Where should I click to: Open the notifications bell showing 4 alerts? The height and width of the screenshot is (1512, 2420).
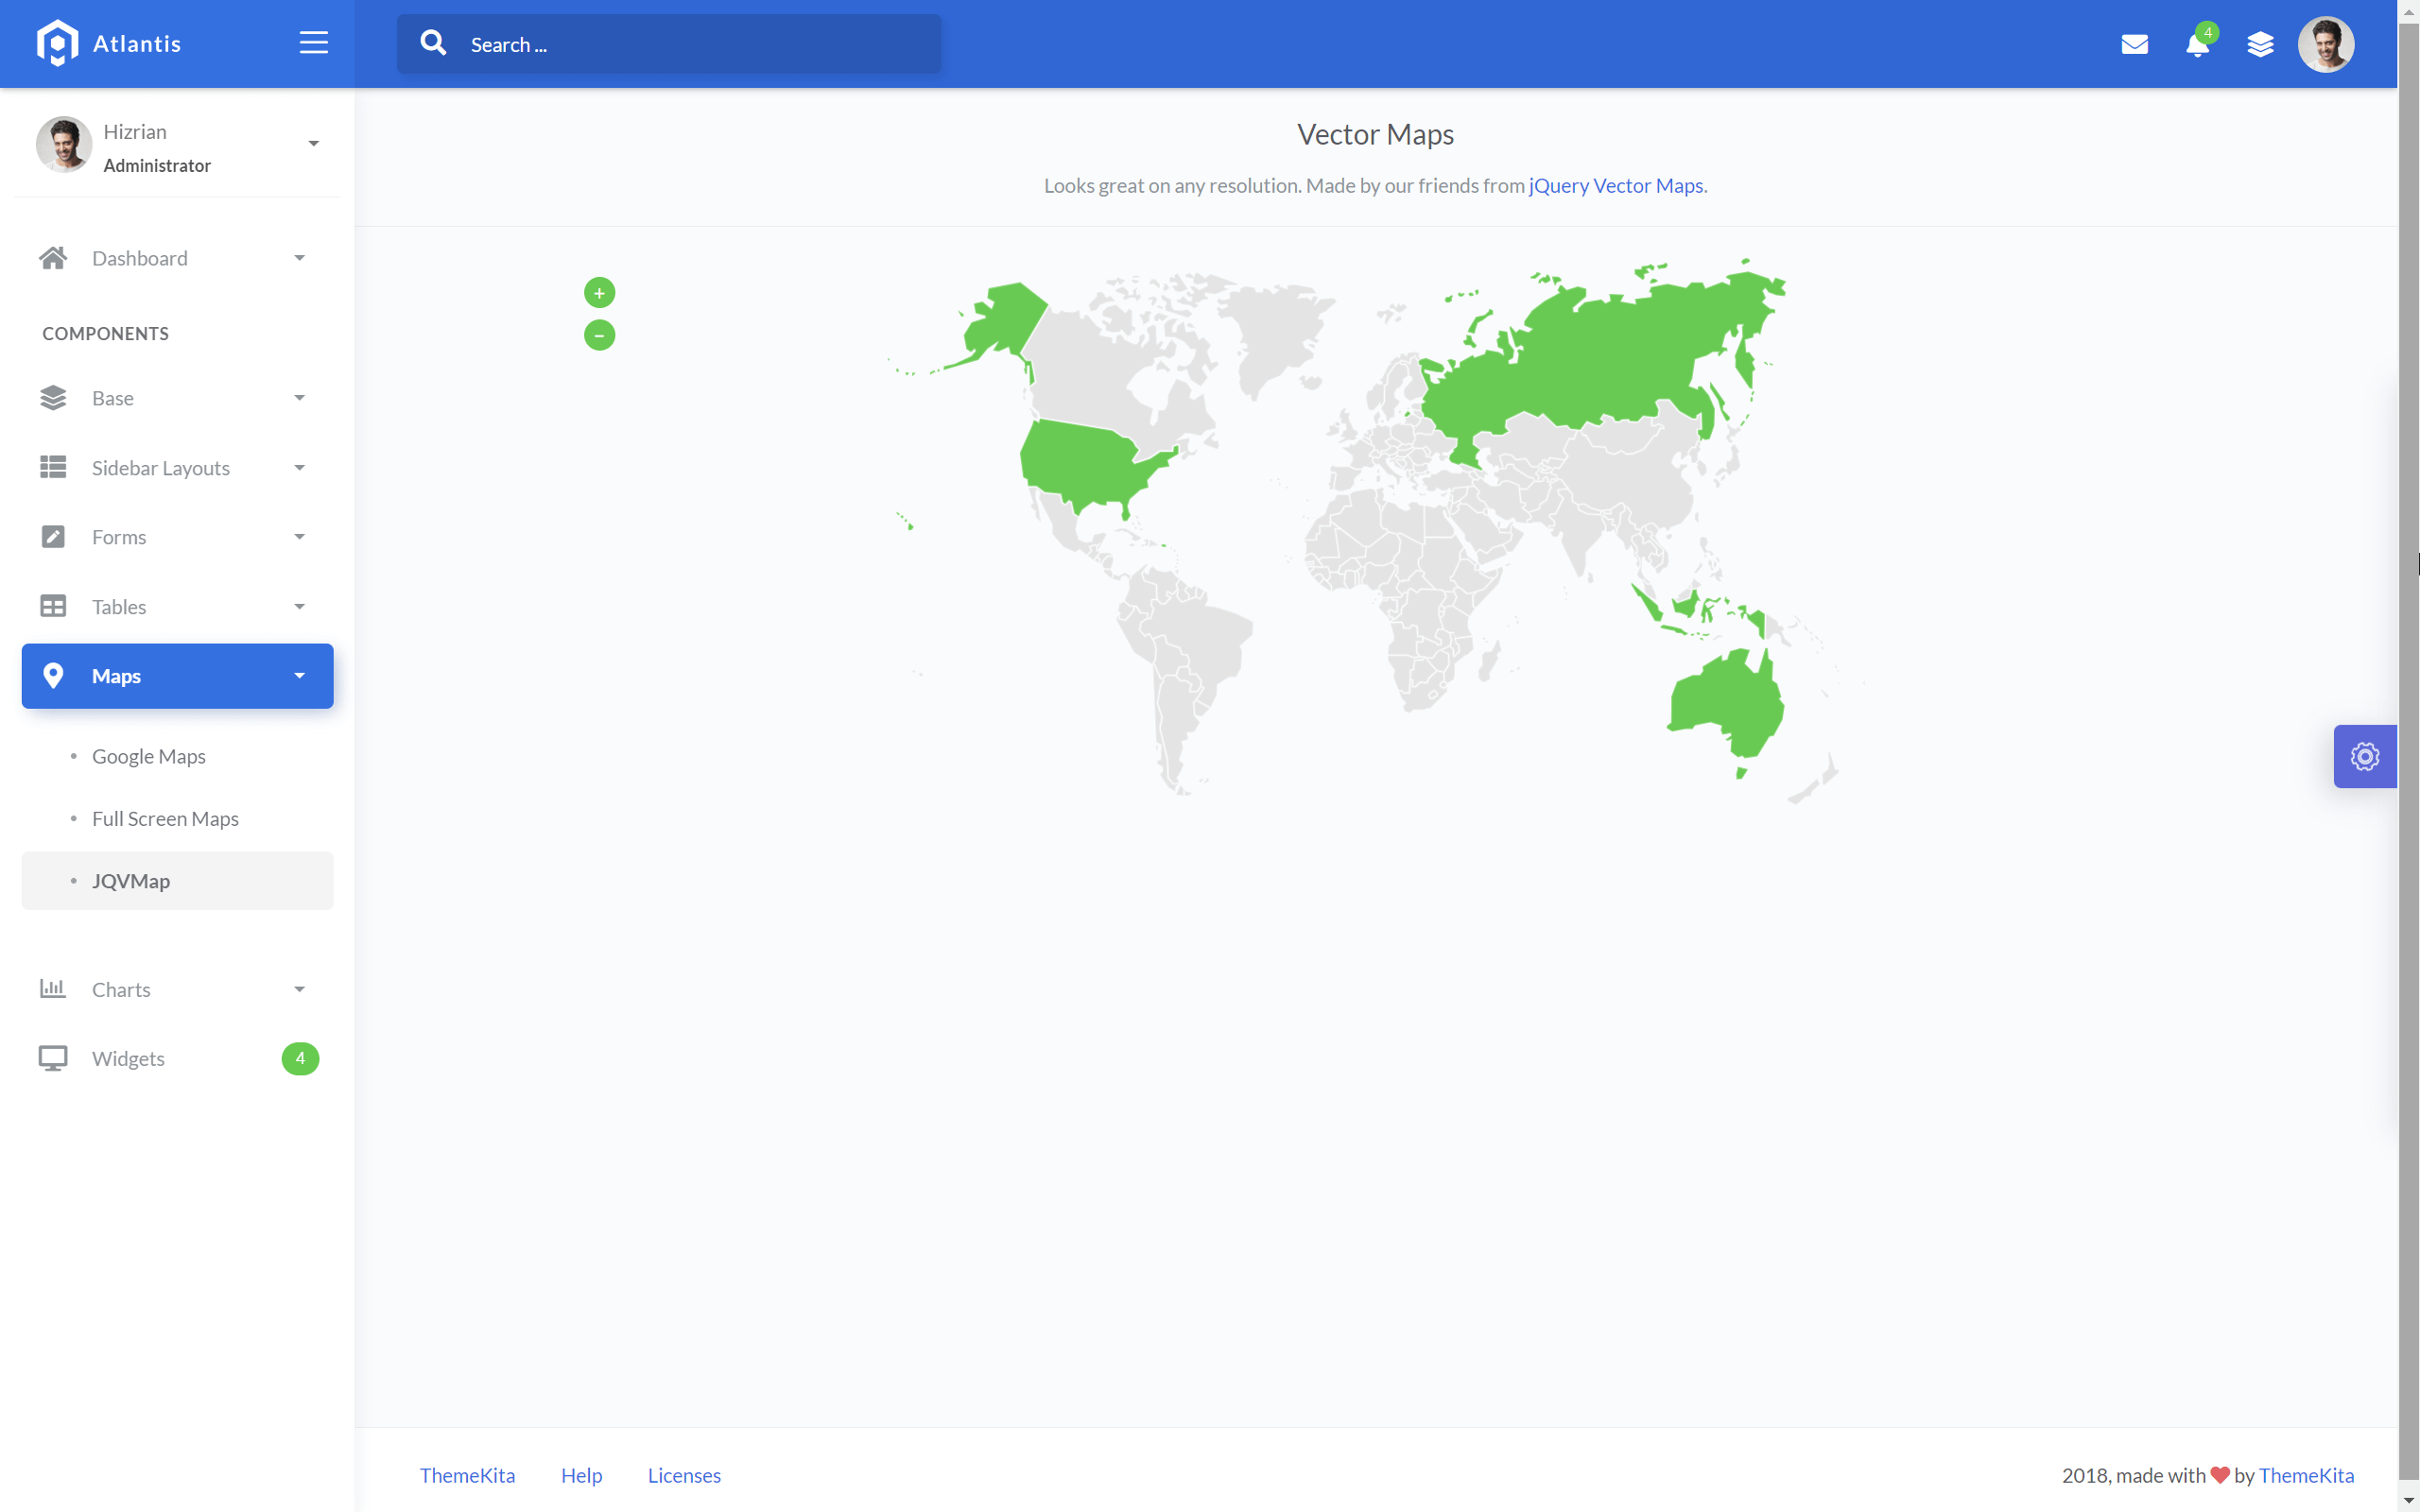(2196, 46)
